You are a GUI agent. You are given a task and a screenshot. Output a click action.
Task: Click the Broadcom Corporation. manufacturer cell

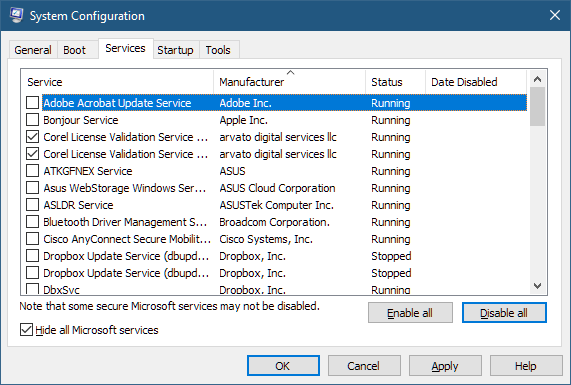click(x=274, y=222)
